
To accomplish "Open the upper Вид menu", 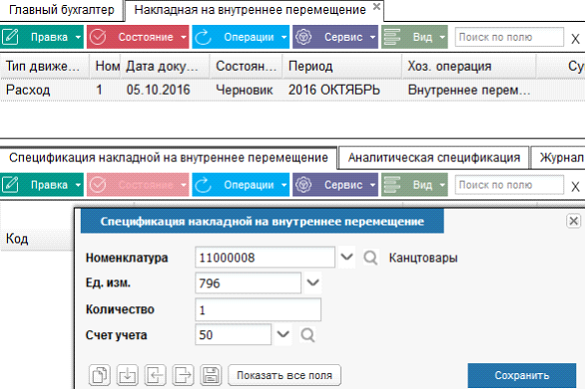I will click(414, 37).
